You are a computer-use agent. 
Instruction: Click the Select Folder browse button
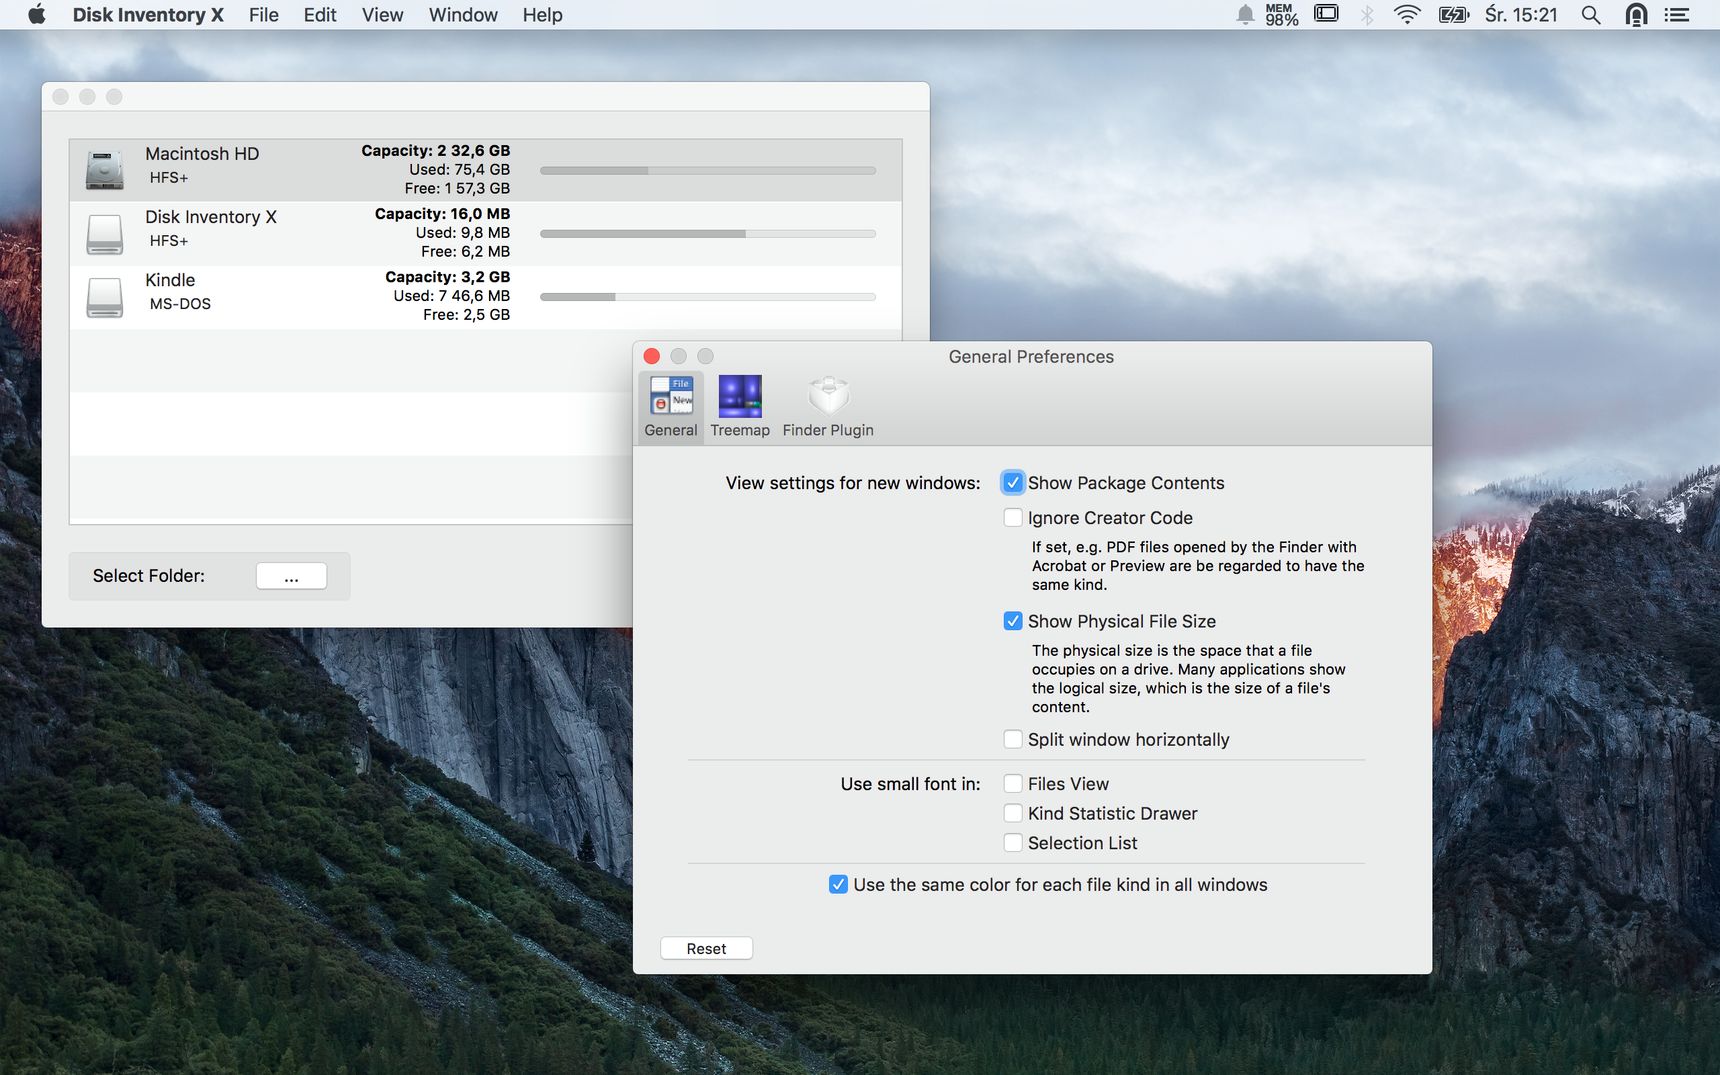[291, 576]
